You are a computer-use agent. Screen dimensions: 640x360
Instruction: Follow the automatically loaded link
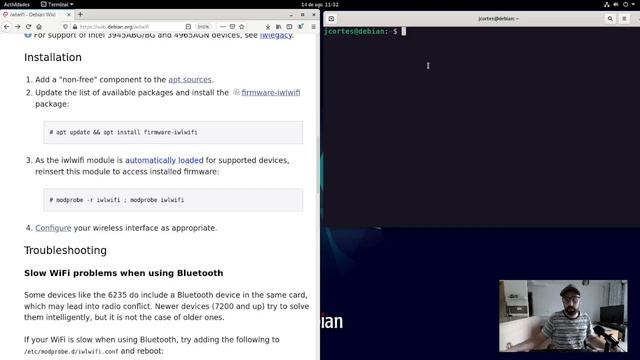(164, 160)
